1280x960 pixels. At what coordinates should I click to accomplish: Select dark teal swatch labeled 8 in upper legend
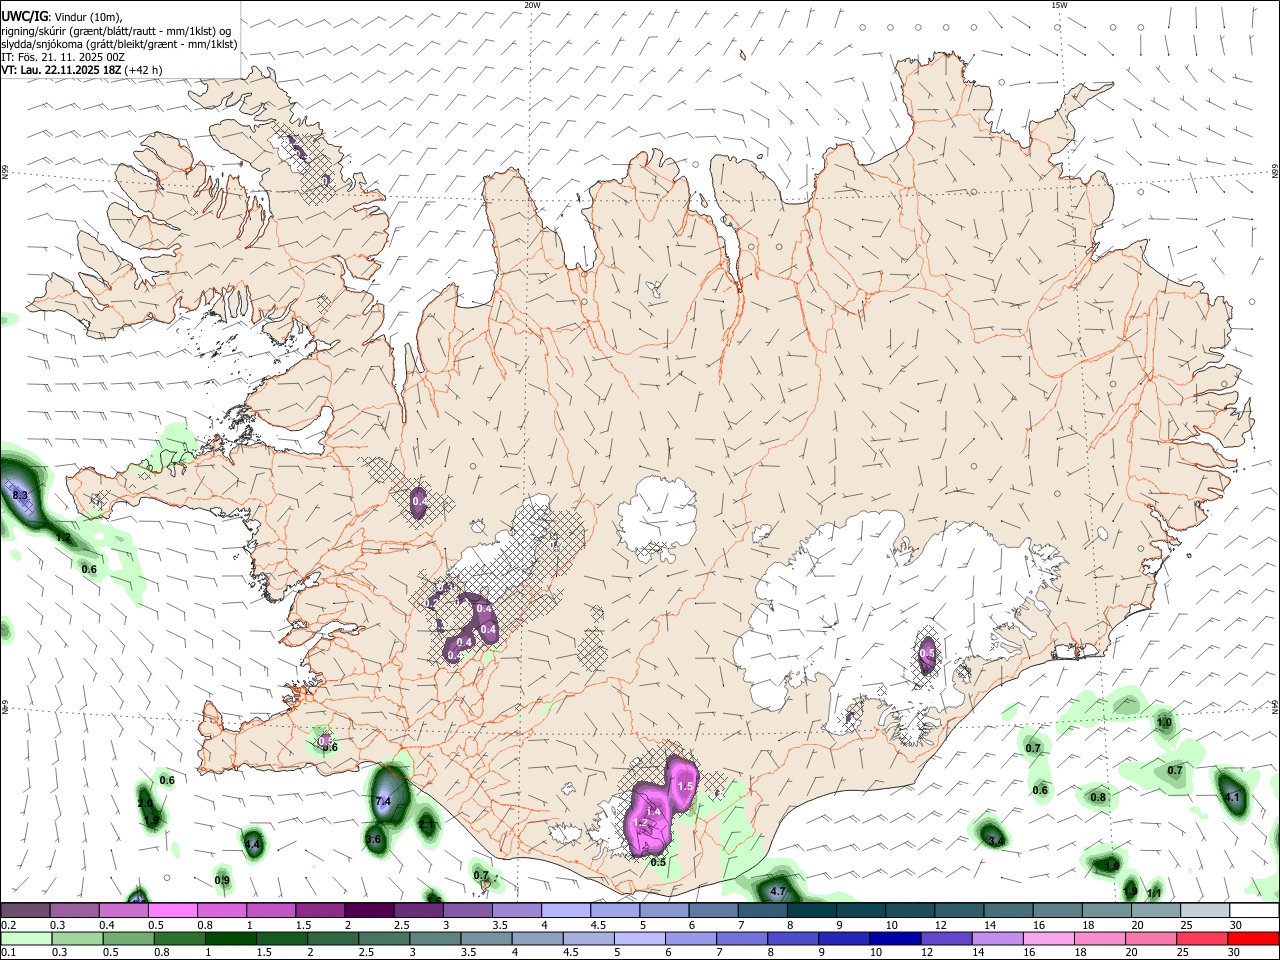coord(810,911)
